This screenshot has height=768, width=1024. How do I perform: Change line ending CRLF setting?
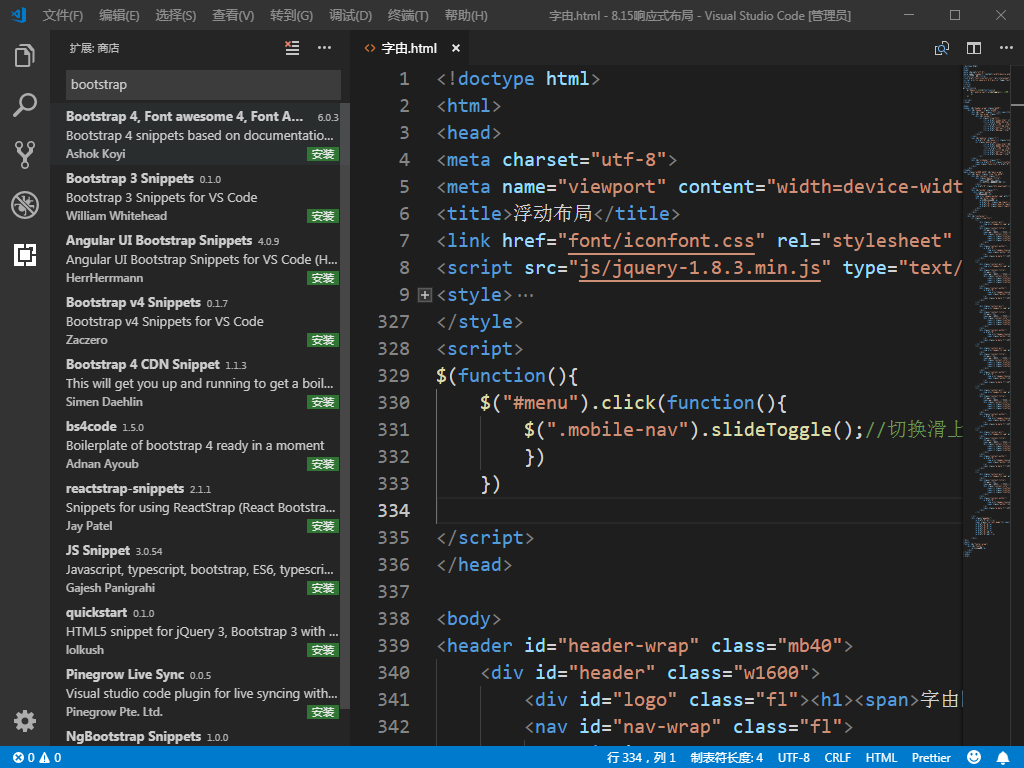(837, 758)
